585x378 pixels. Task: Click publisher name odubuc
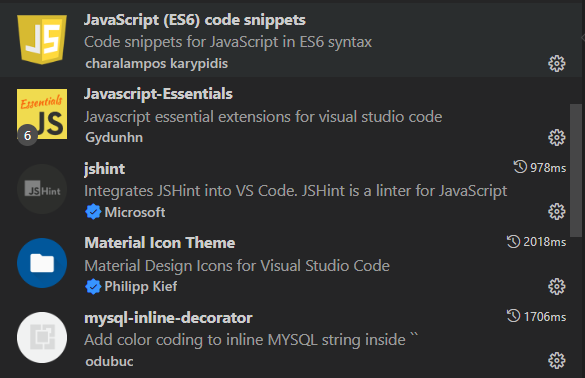pyautogui.click(x=109, y=361)
